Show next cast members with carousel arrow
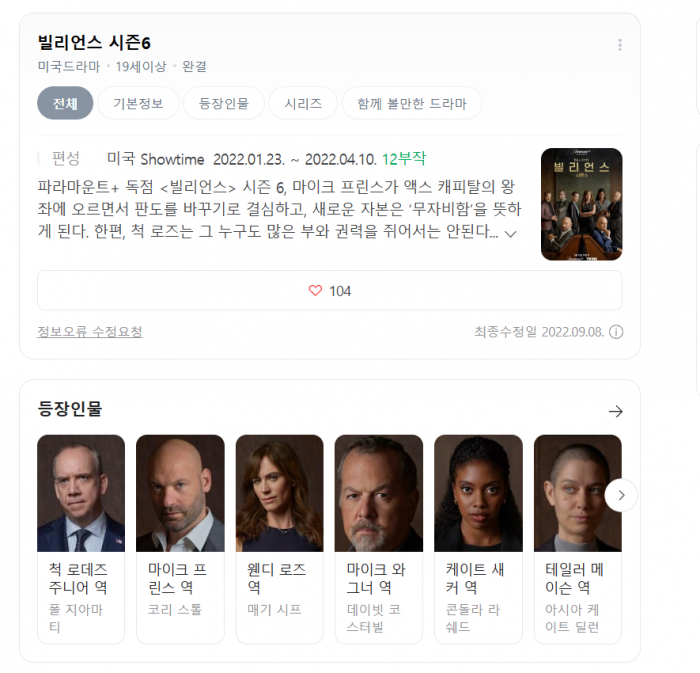 621,495
